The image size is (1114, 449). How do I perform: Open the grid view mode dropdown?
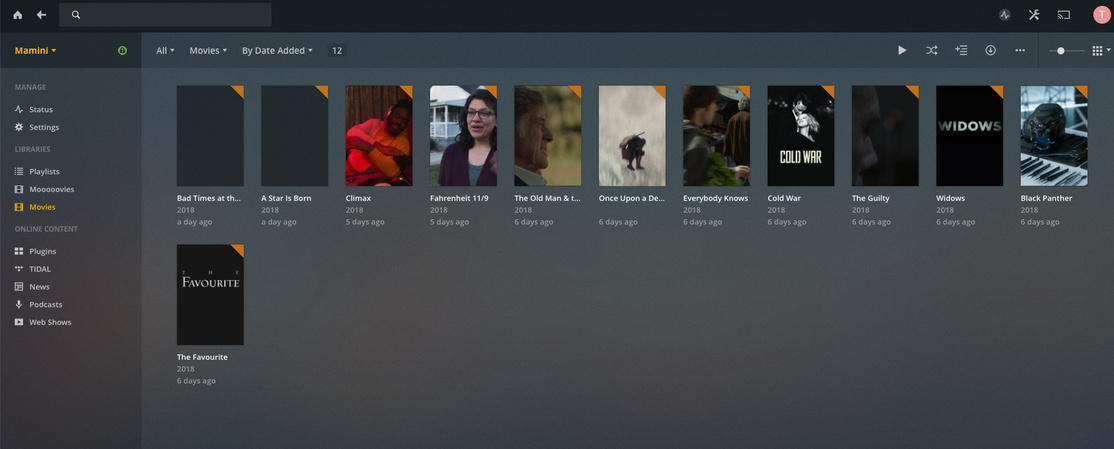(1101, 50)
